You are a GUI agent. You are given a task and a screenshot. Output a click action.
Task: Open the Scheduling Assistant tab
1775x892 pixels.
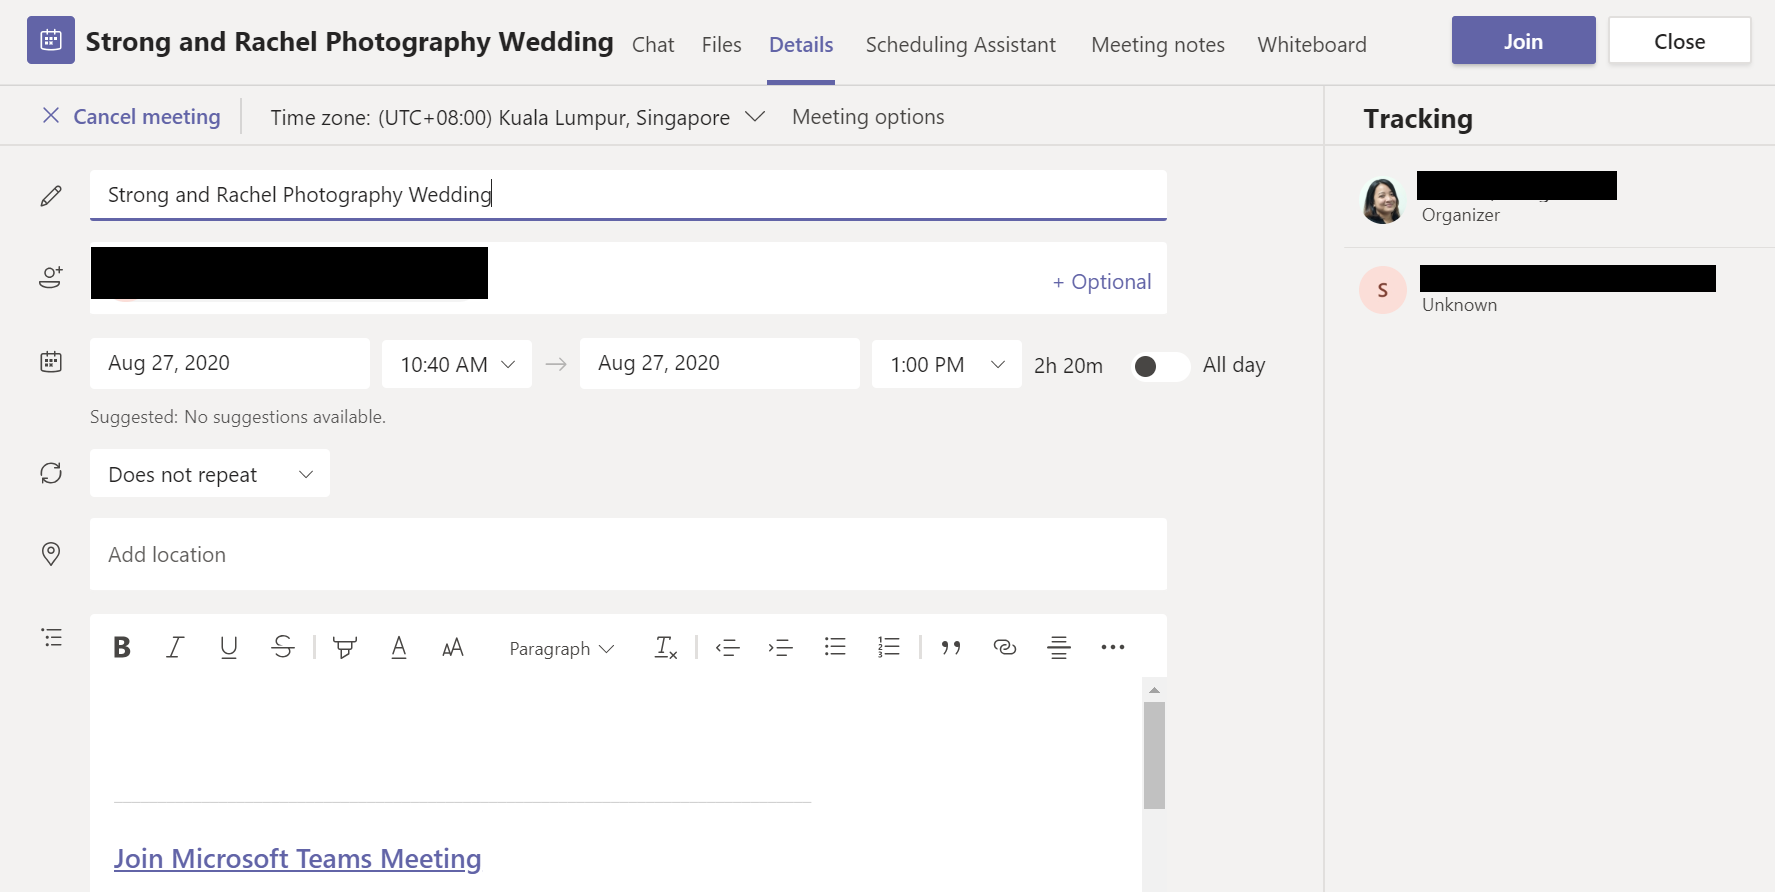pyautogui.click(x=961, y=44)
